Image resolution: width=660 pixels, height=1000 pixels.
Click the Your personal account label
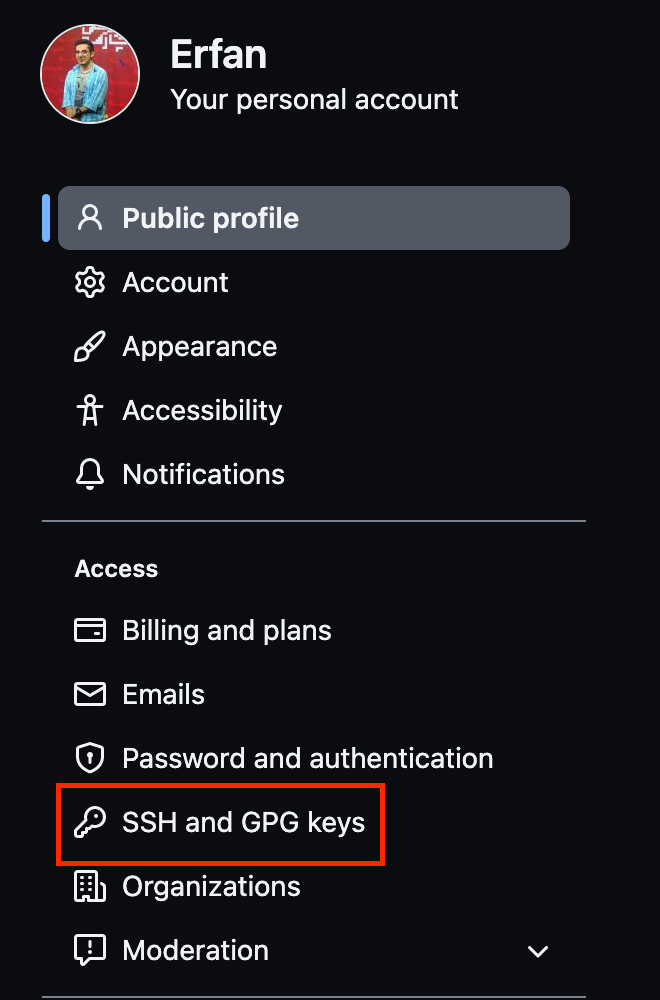(x=314, y=99)
